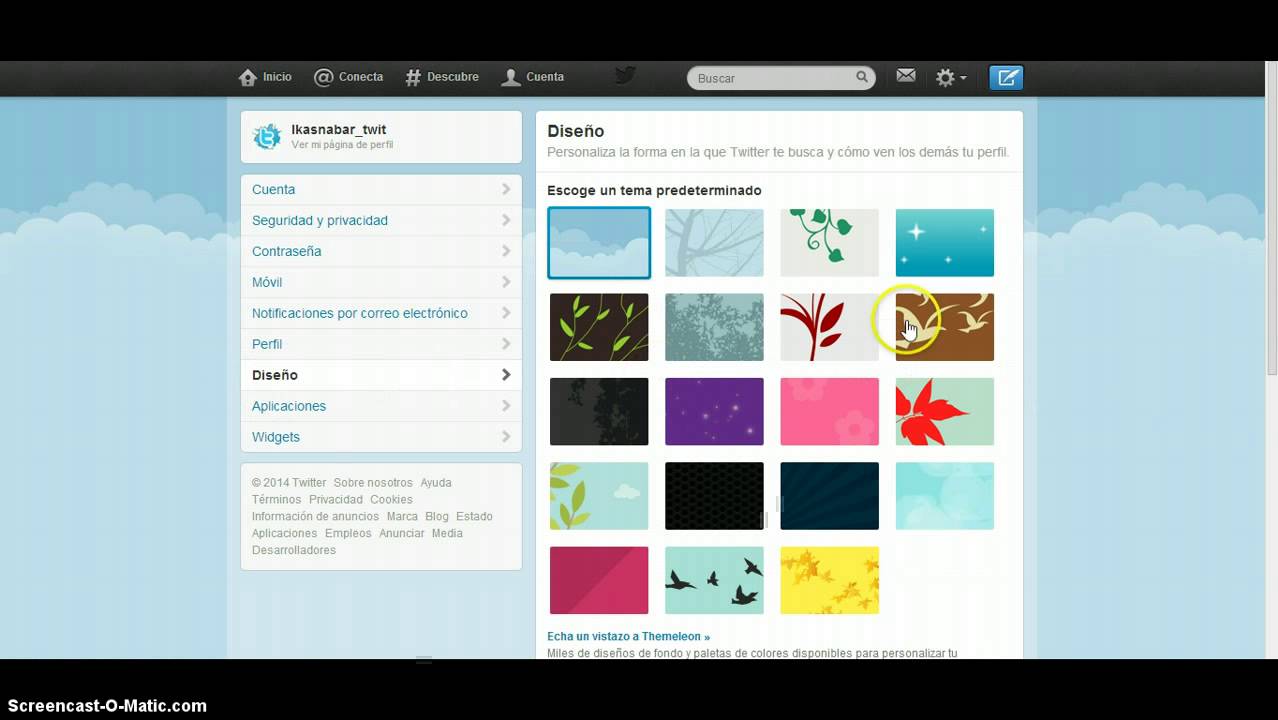
Task: Select the red plant theme
Action: [x=829, y=327]
